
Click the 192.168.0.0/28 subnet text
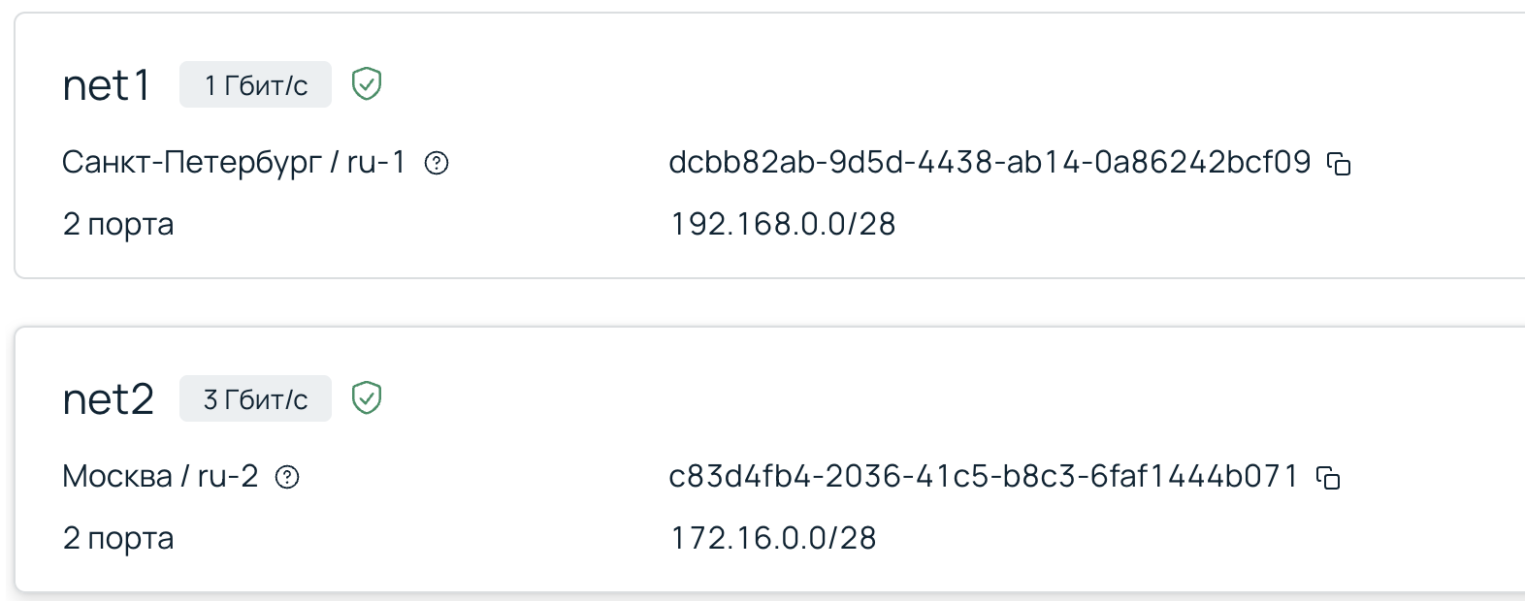781,225
